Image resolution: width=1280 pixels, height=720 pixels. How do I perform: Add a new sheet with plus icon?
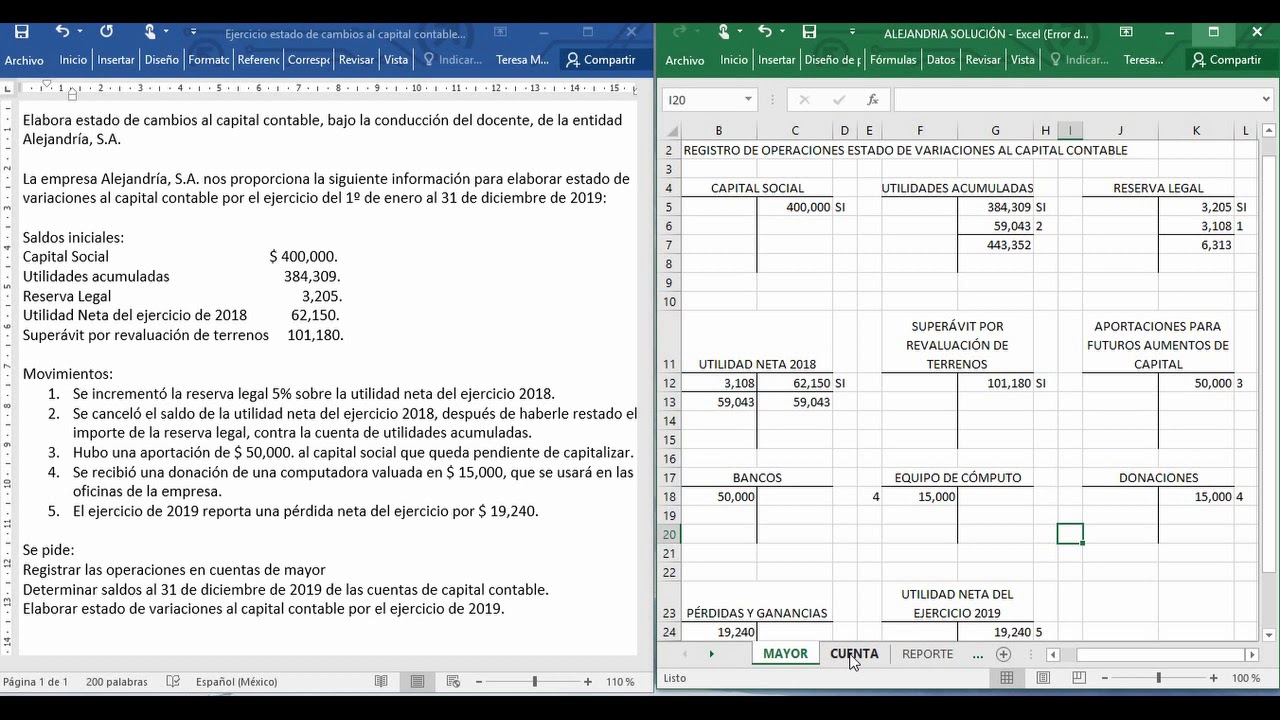[x=1003, y=654]
